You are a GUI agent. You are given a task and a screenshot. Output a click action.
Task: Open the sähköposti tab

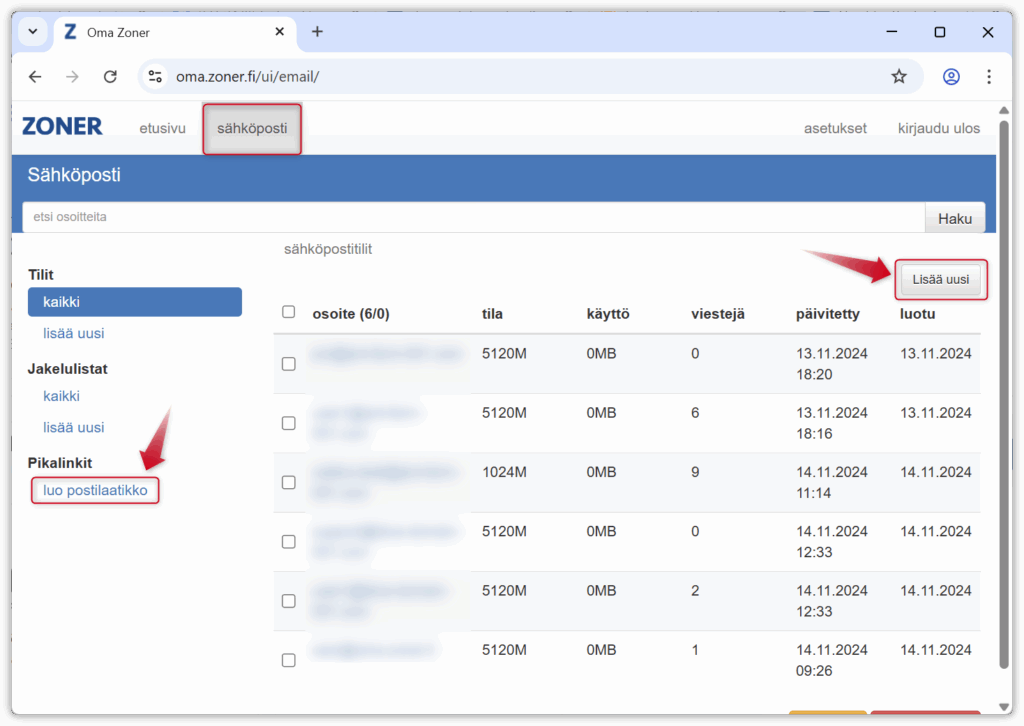click(x=252, y=129)
